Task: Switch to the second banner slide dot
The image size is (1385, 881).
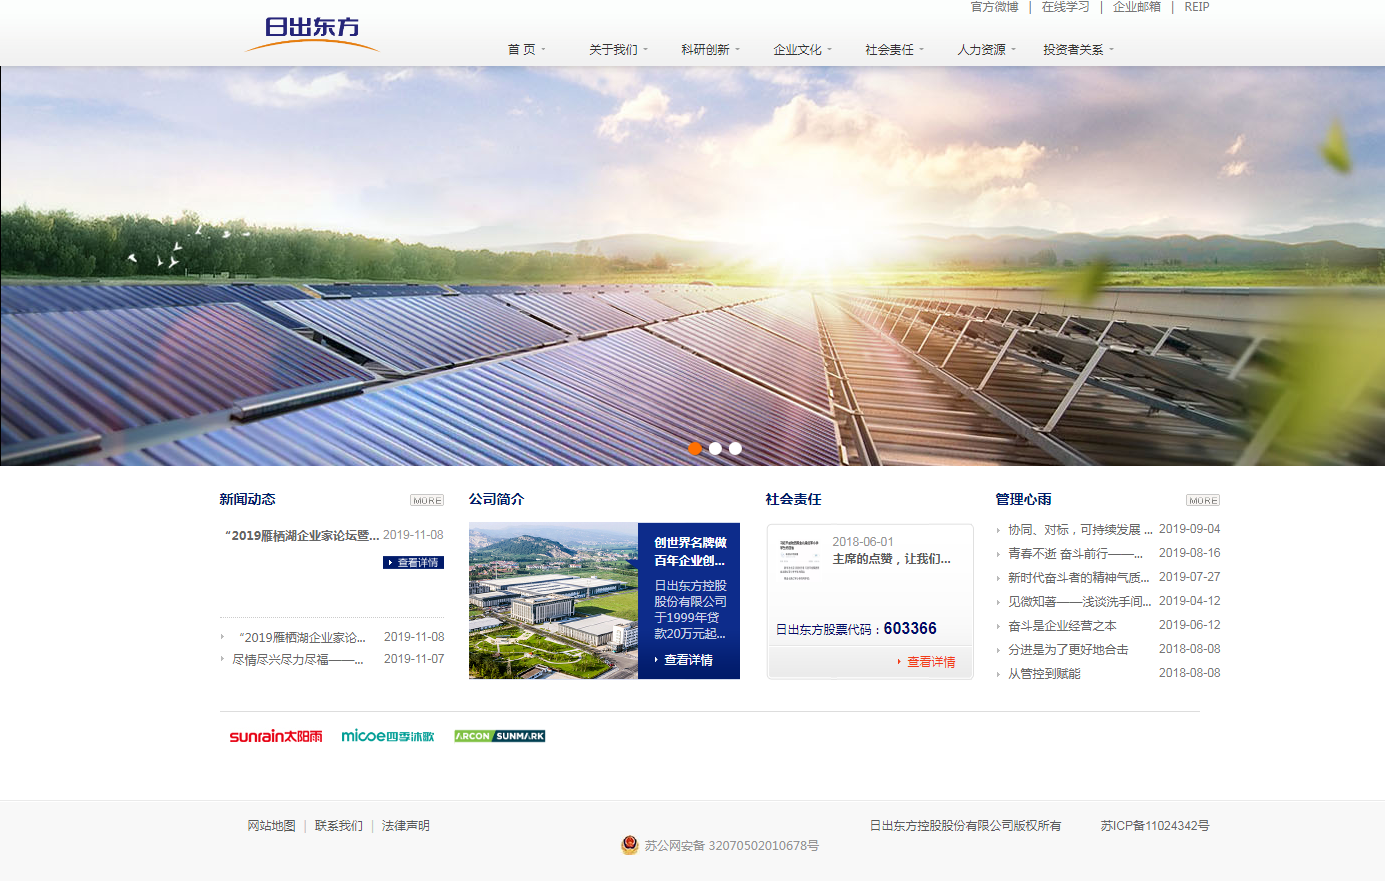Action: (715, 448)
